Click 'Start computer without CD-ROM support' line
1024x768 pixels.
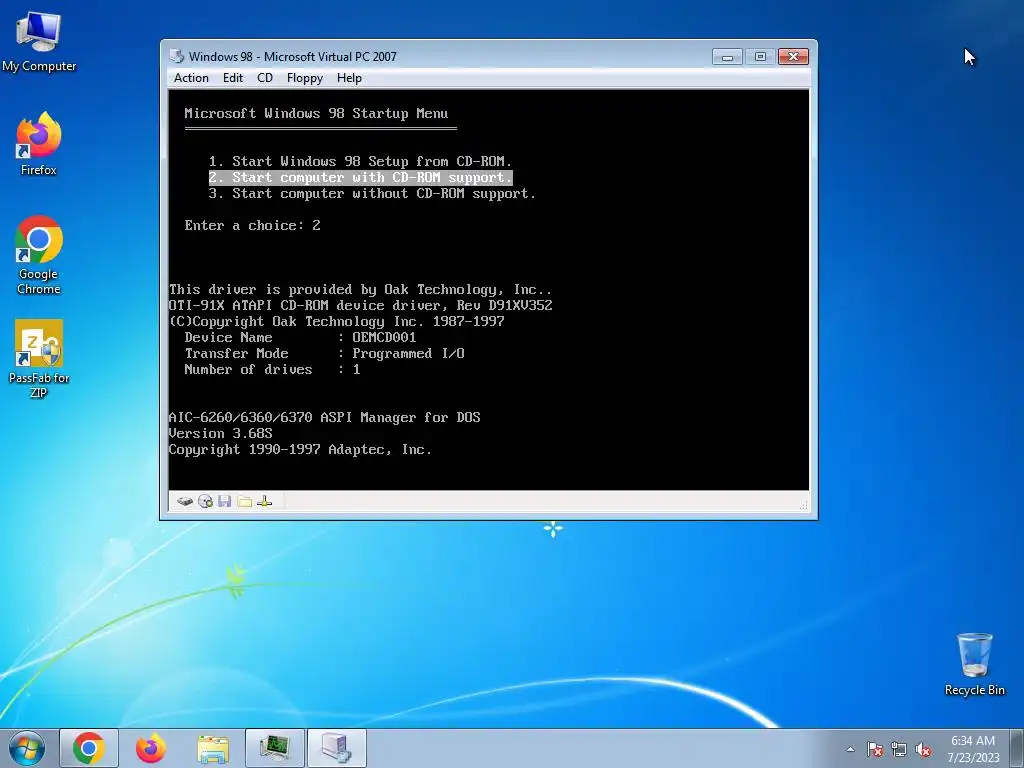click(372, 193)
